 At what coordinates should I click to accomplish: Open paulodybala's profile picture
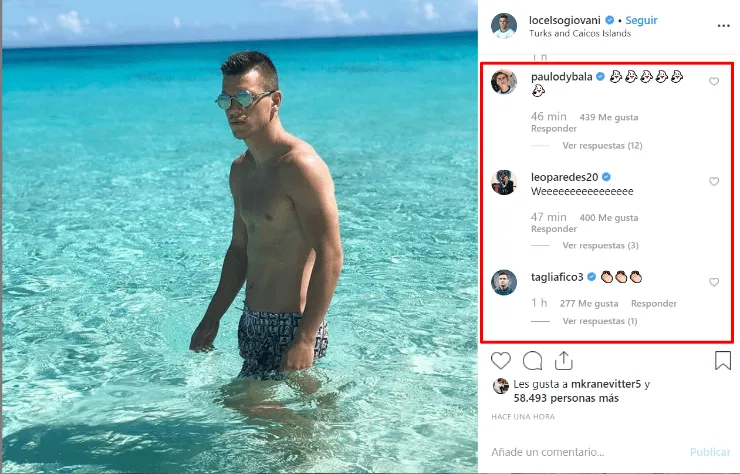[504, 82]
